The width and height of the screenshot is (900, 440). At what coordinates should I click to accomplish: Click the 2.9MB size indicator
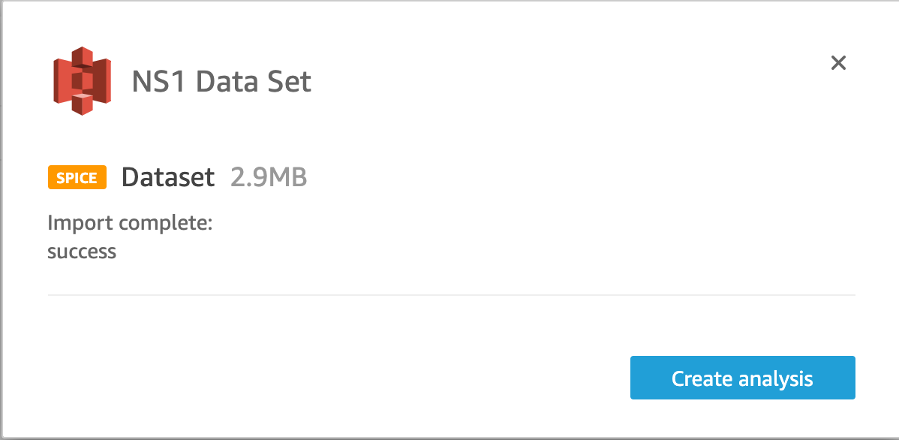269,178
